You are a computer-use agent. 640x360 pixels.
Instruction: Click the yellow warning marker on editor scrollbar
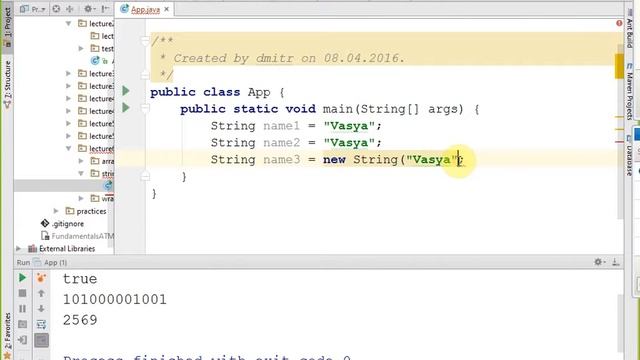[x=619, y=65]
